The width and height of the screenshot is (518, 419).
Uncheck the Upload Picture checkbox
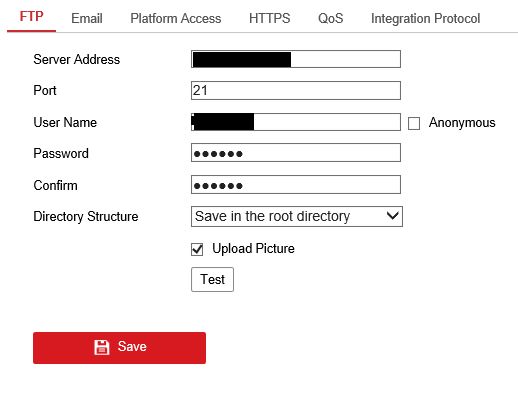[x=197, y=249]
